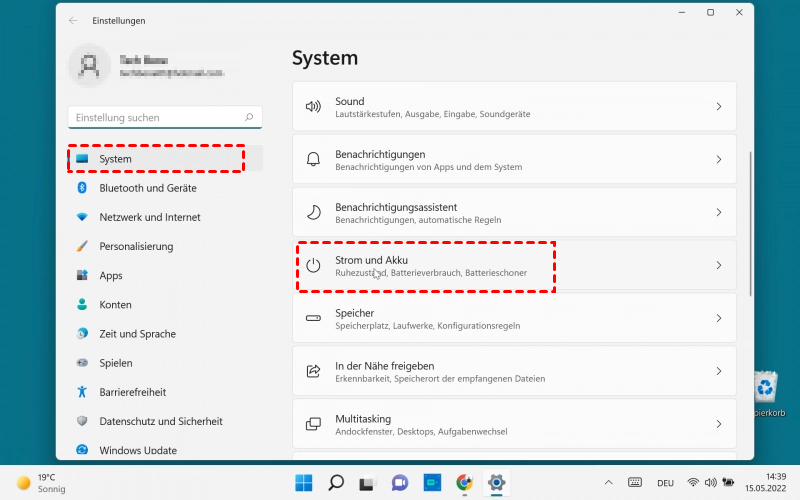The image size is (800, 500).
Task: Open the Sound settings title
Action: tap(349, 101)
